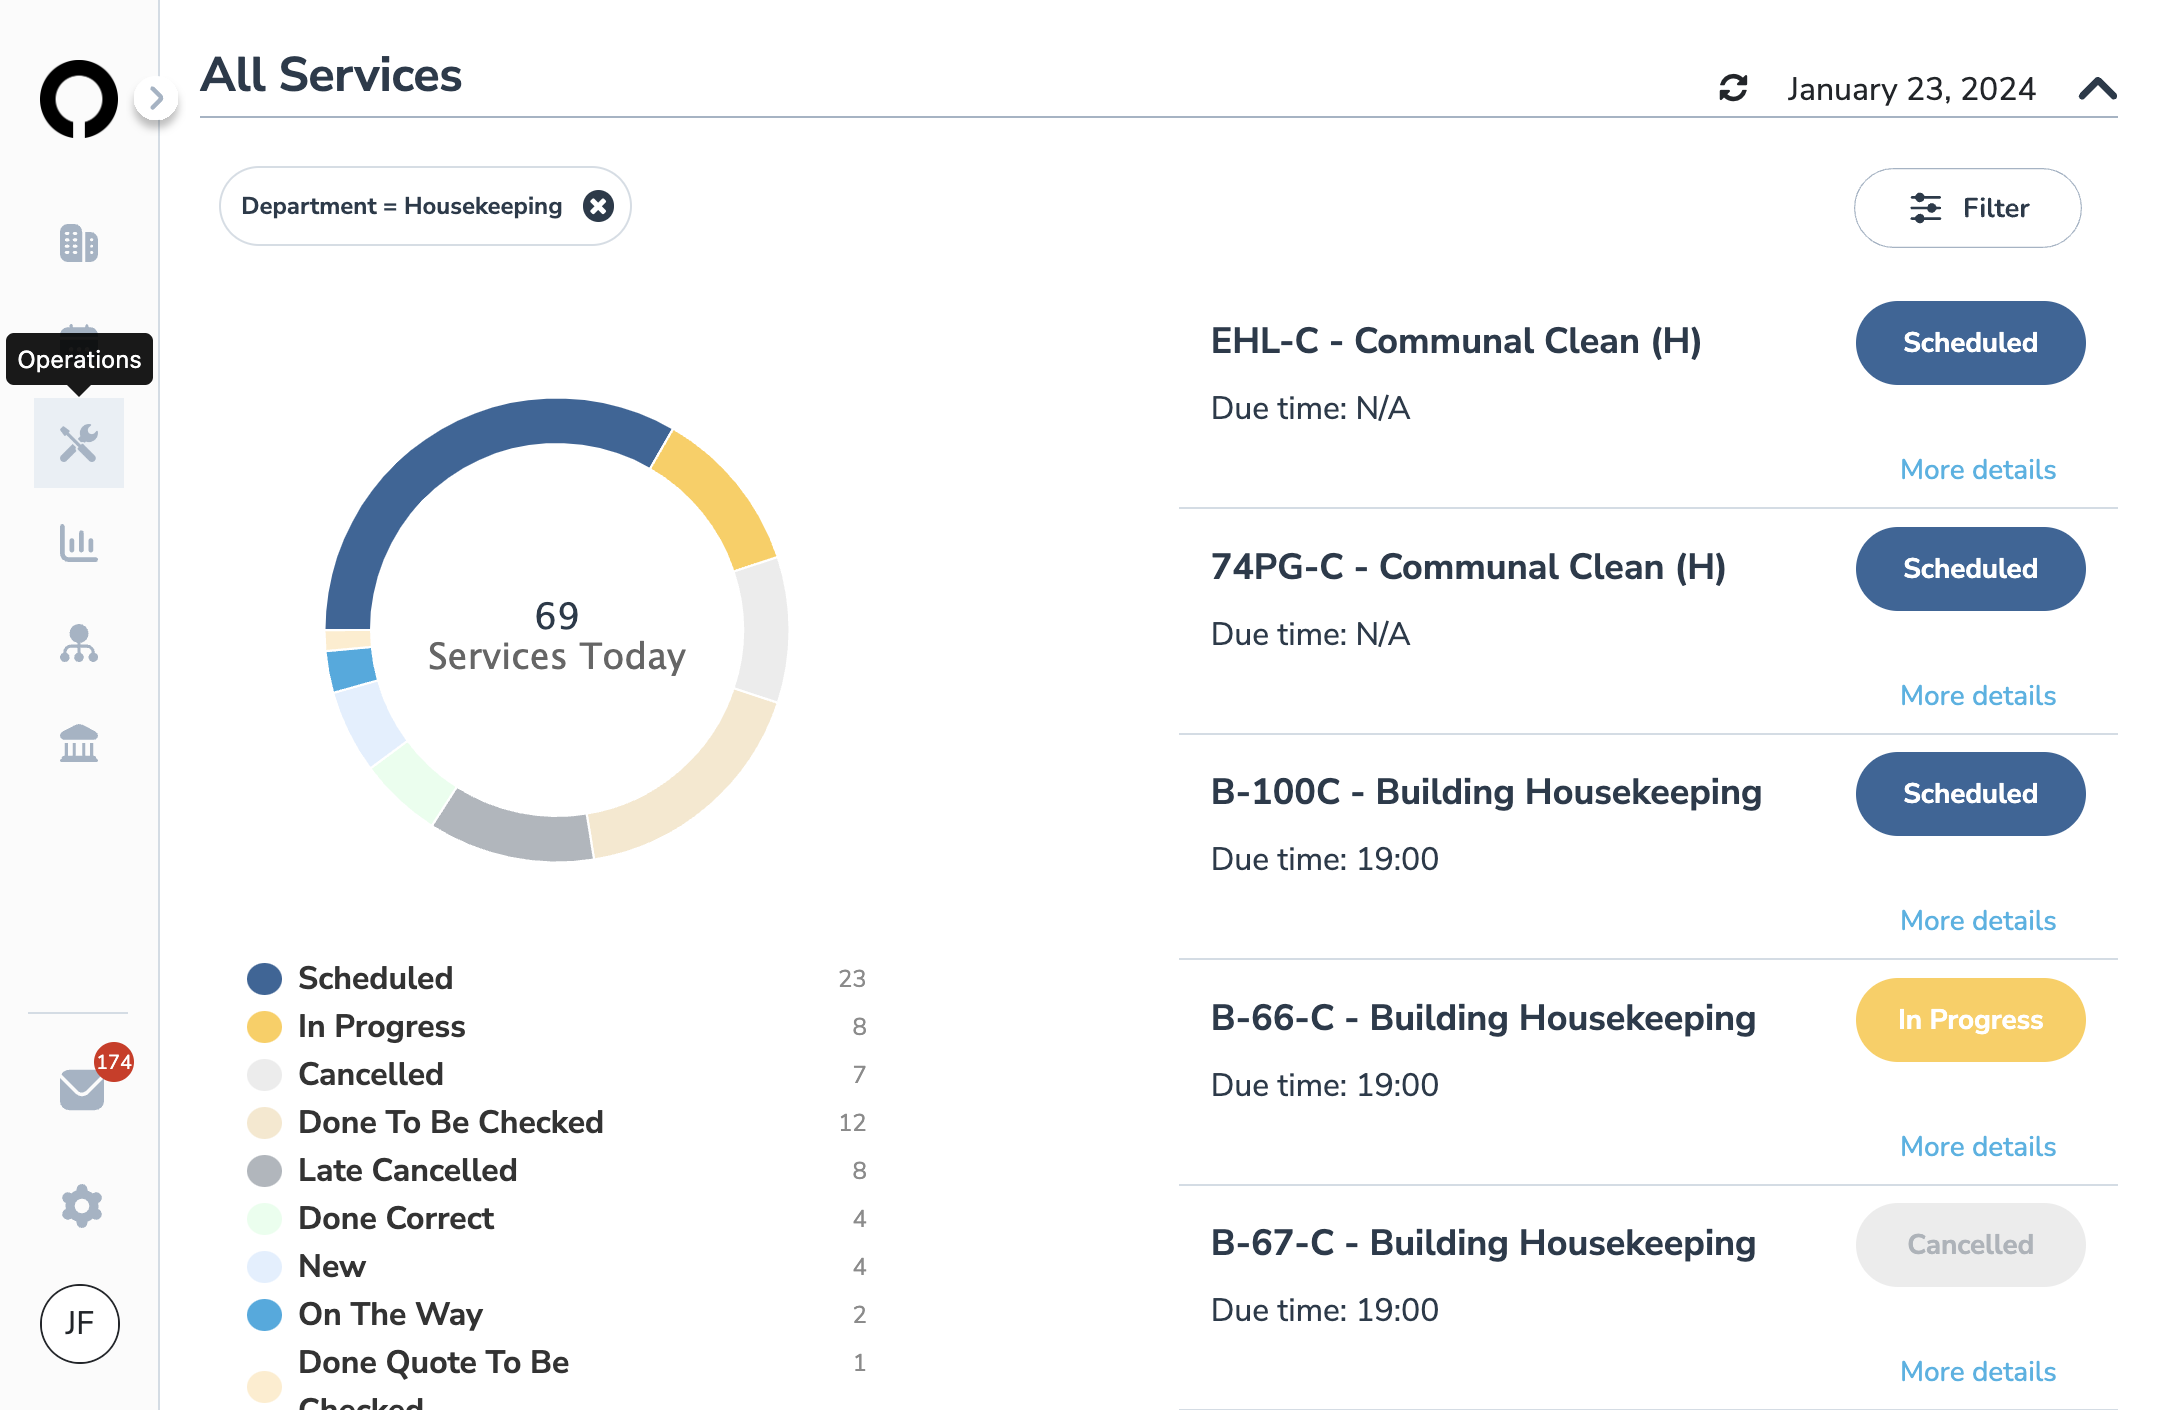Open the Operations wrench tools icon
2158x1410 pixels.
point(79,443)
